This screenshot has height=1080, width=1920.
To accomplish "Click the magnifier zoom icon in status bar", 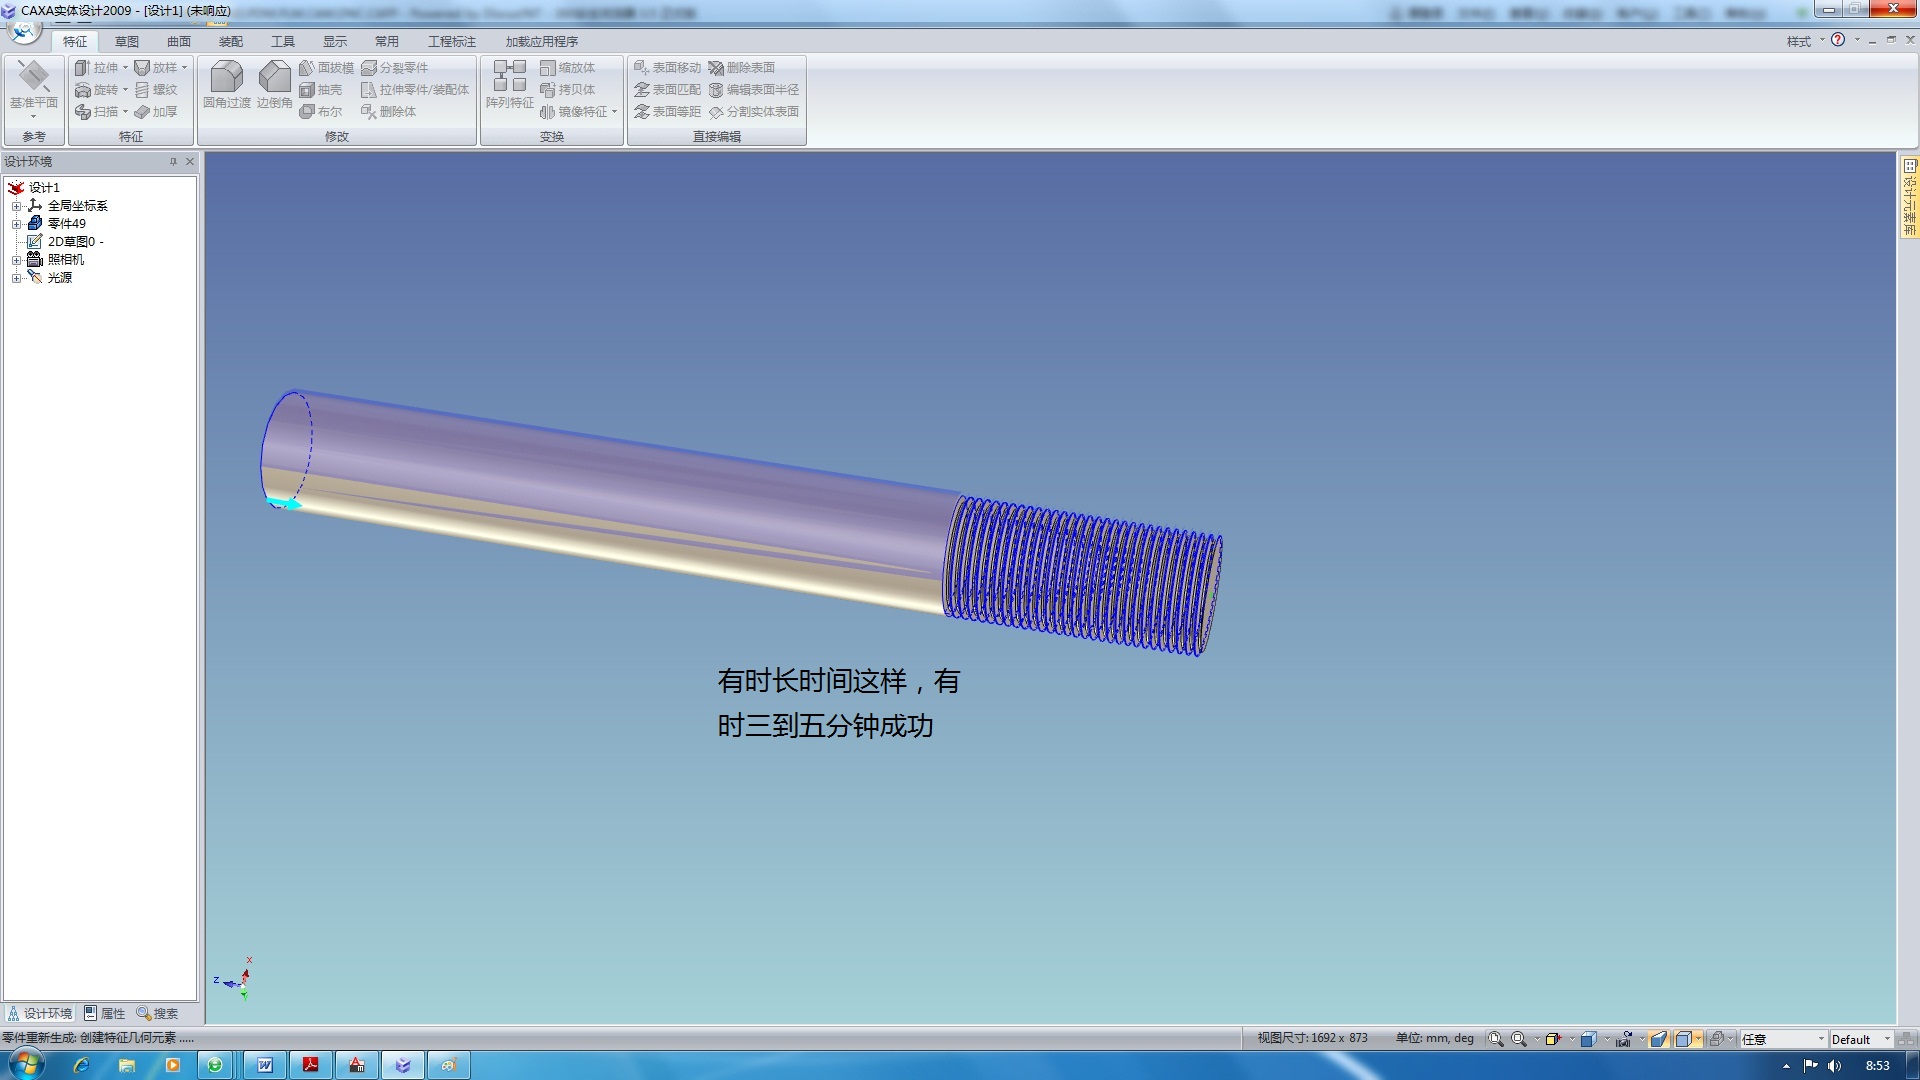I will pos(1519,1039).
